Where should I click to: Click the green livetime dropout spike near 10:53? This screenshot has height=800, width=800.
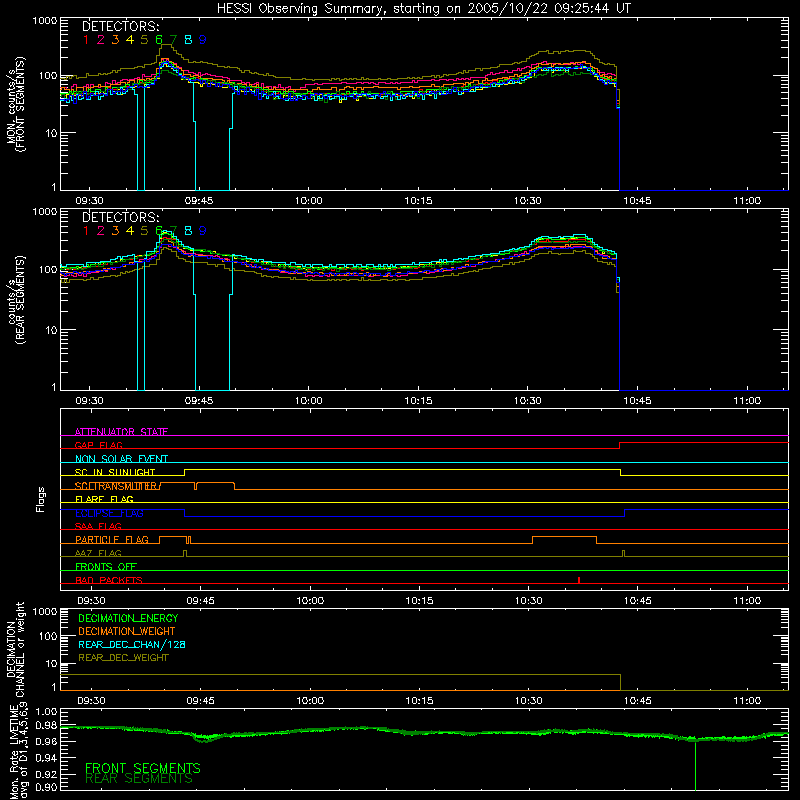click(695, 765)
